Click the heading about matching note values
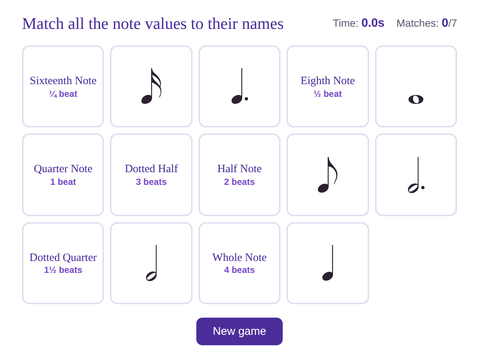The width and height of the screenshot is (480, 360). pyautogui.click(x=153, y=24)
